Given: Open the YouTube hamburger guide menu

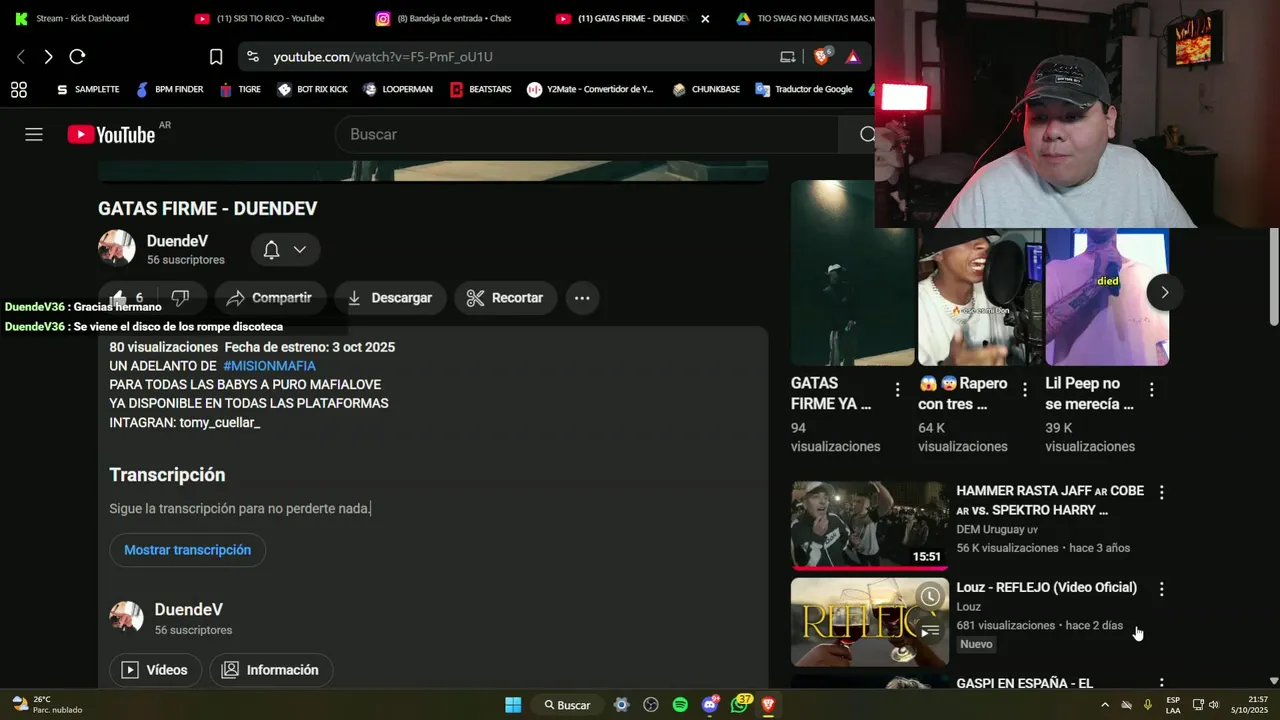Looking at the screenshot, I should pos(34,134).
